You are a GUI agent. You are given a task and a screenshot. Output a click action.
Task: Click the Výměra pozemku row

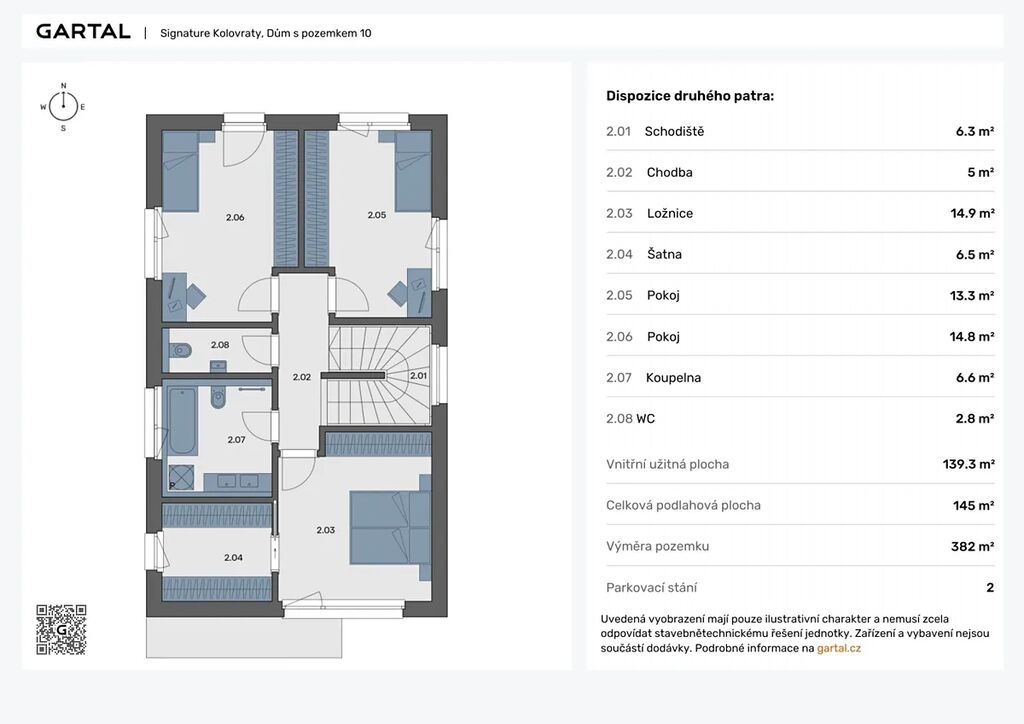[x=799, y=546]
